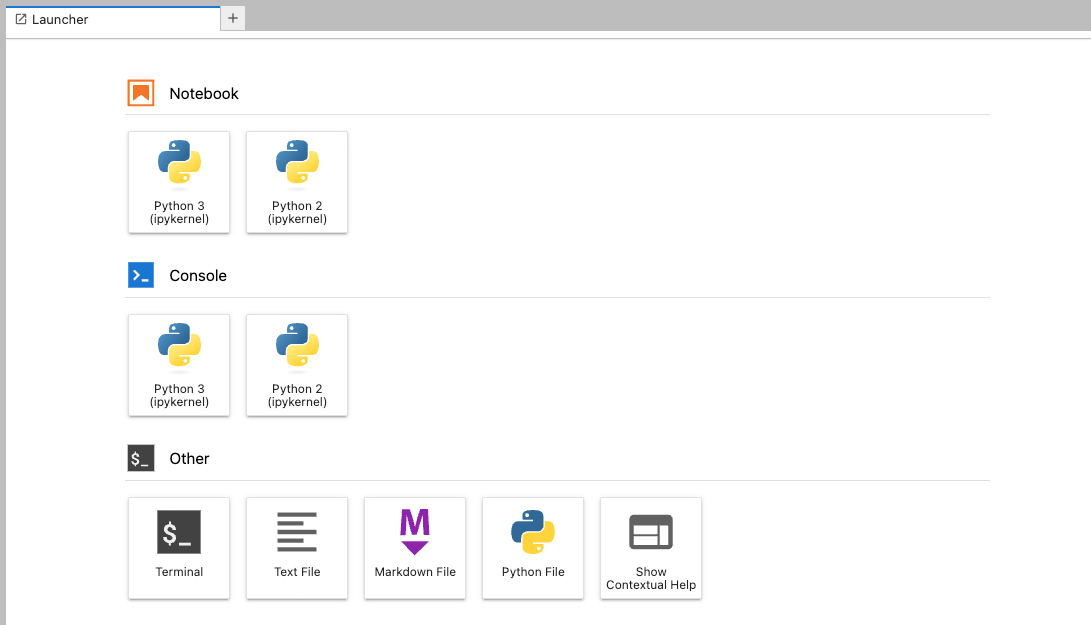Select the Launcher tab
The height and width of the screenshot is (625, 1091).
point(113,19)
